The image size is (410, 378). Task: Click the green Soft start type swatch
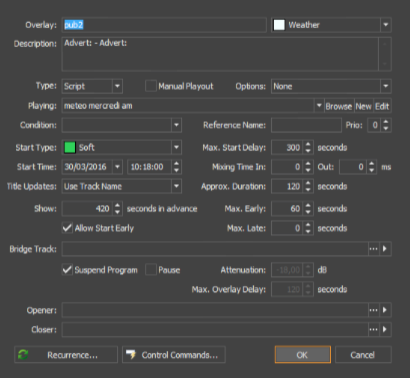tap(70, 147)
